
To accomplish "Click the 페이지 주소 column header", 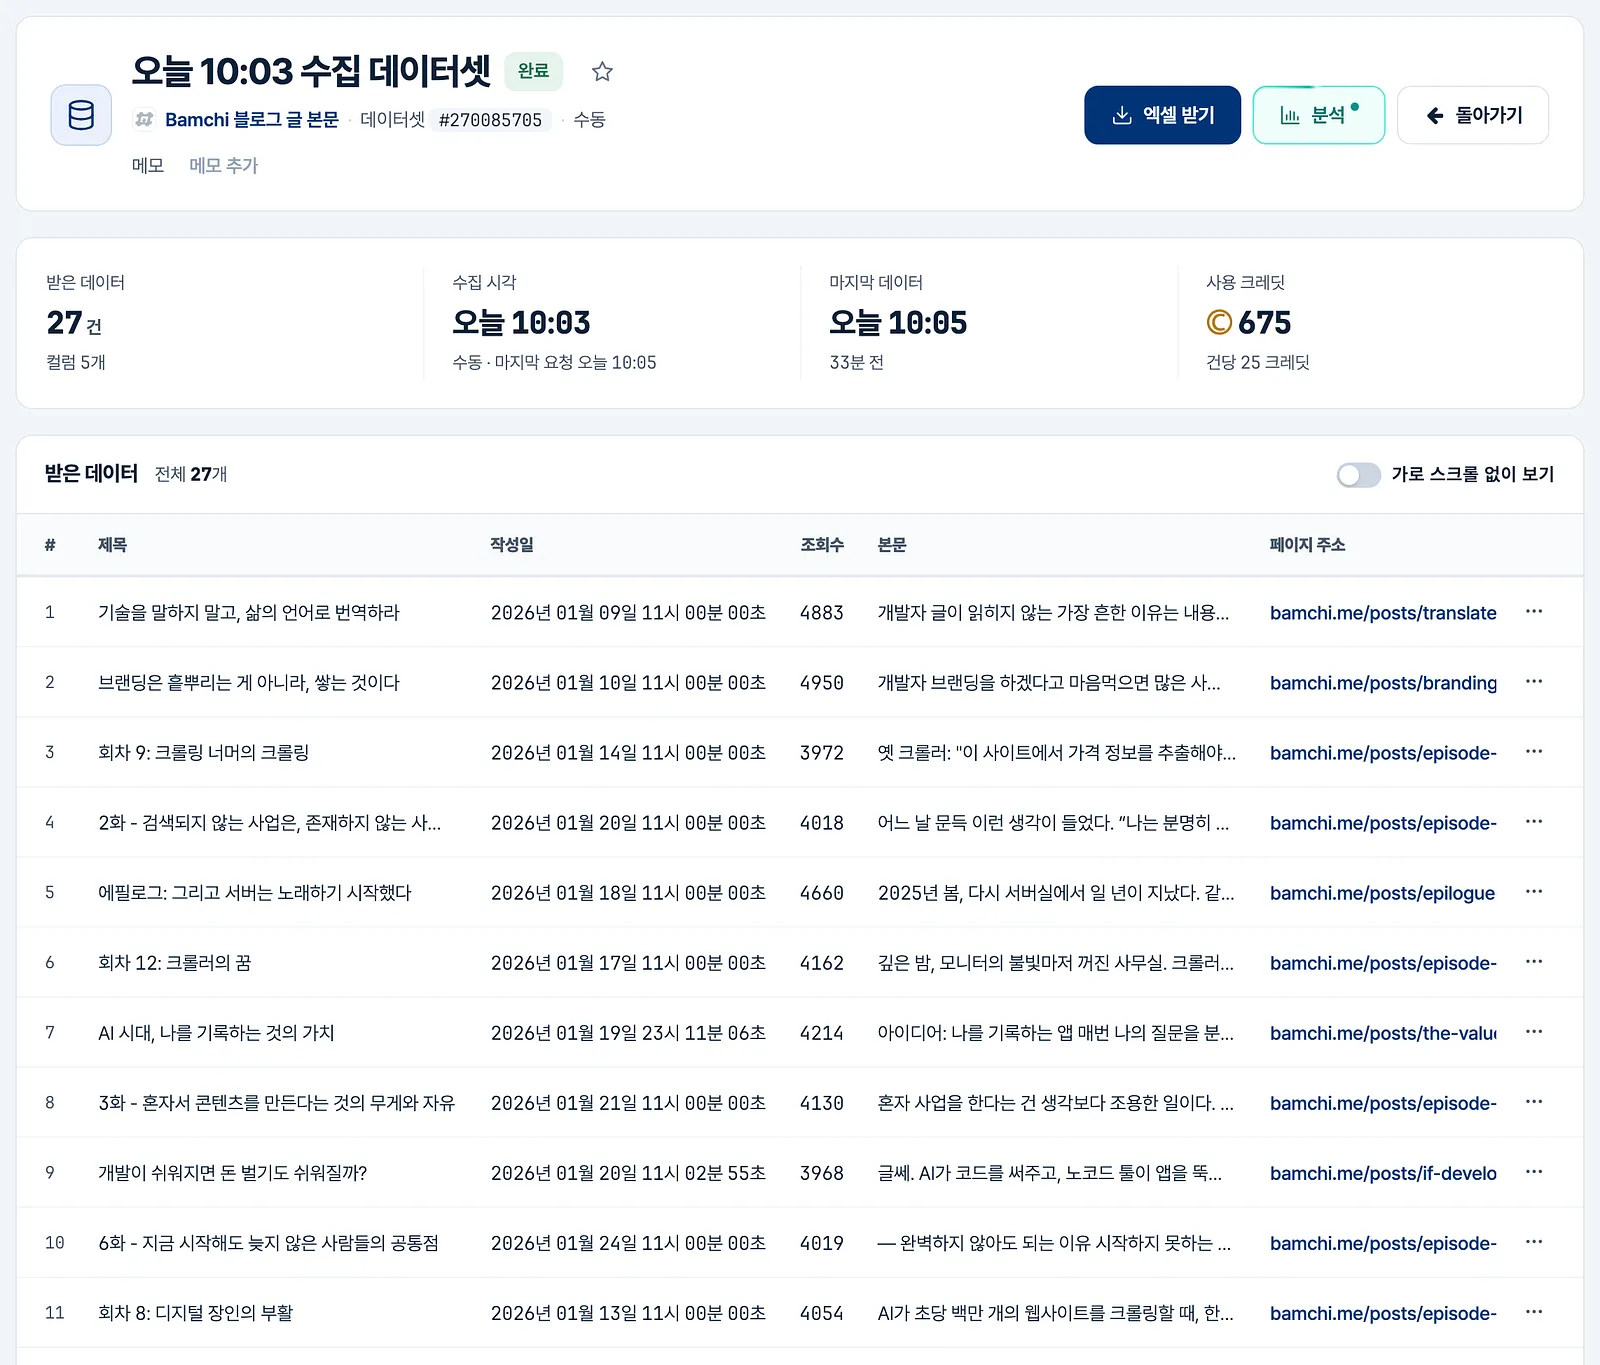I will pos(1307,545).
